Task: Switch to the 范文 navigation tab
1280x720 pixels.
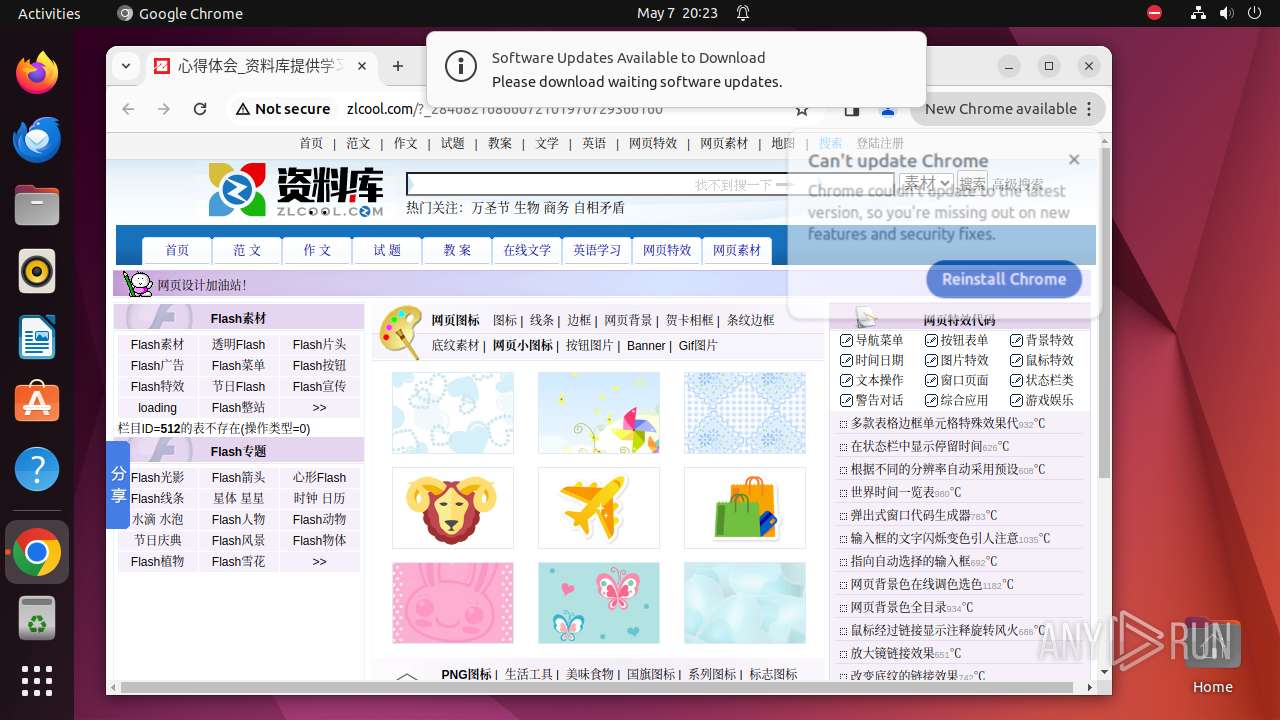Action: click(247, 250)
